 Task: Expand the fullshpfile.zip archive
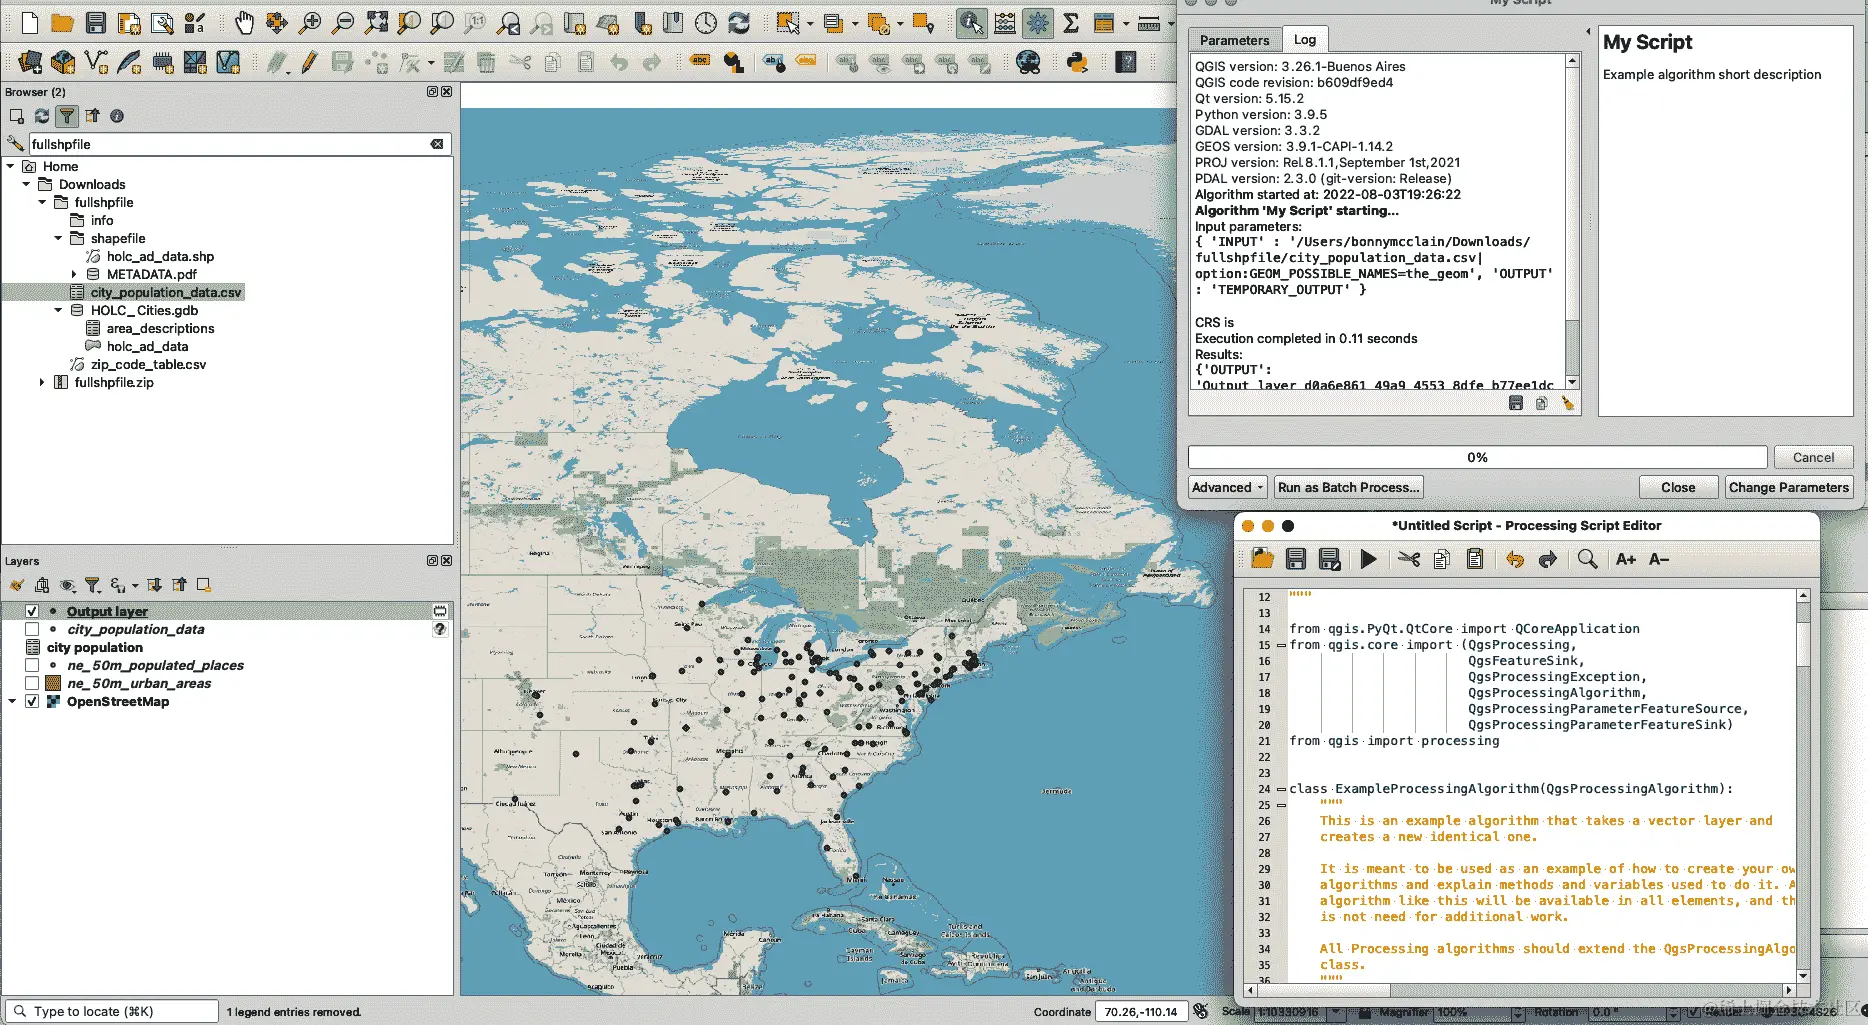point(42,382)
